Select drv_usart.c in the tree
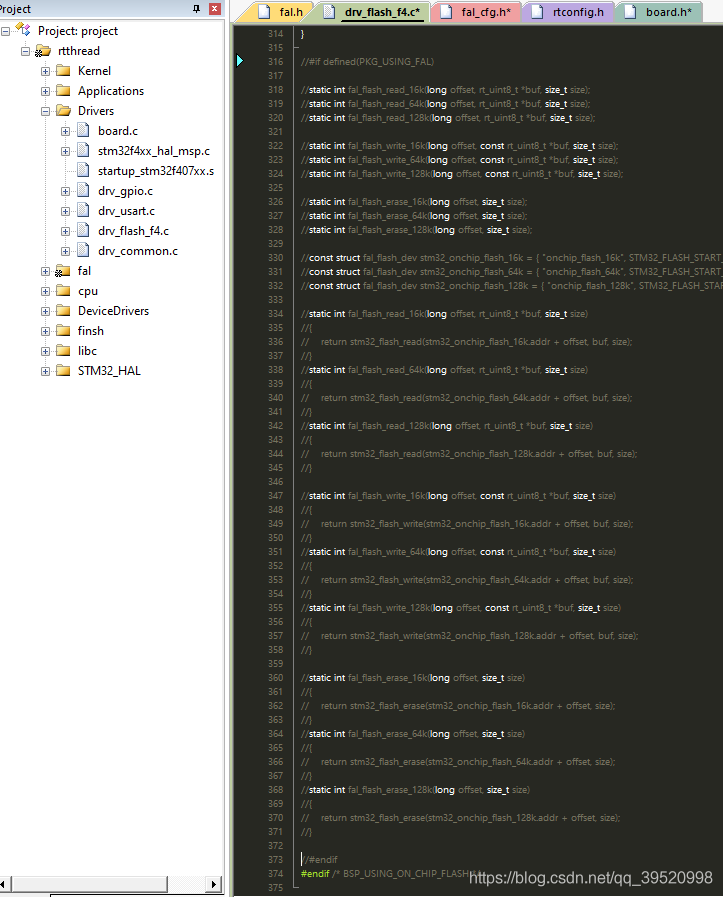This screenshot has width=723, height=897. [x=126, y=211]
